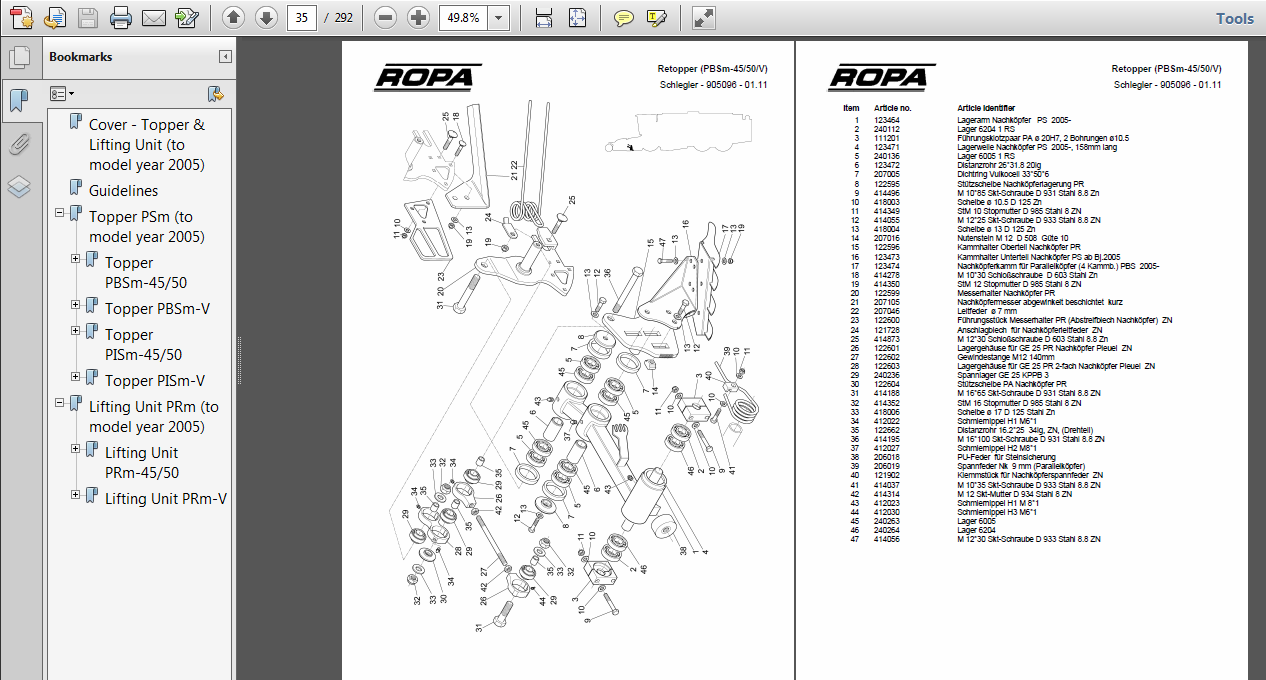
Task: Switch to Read Mode with the expand arrows icon
Action: 704,17
